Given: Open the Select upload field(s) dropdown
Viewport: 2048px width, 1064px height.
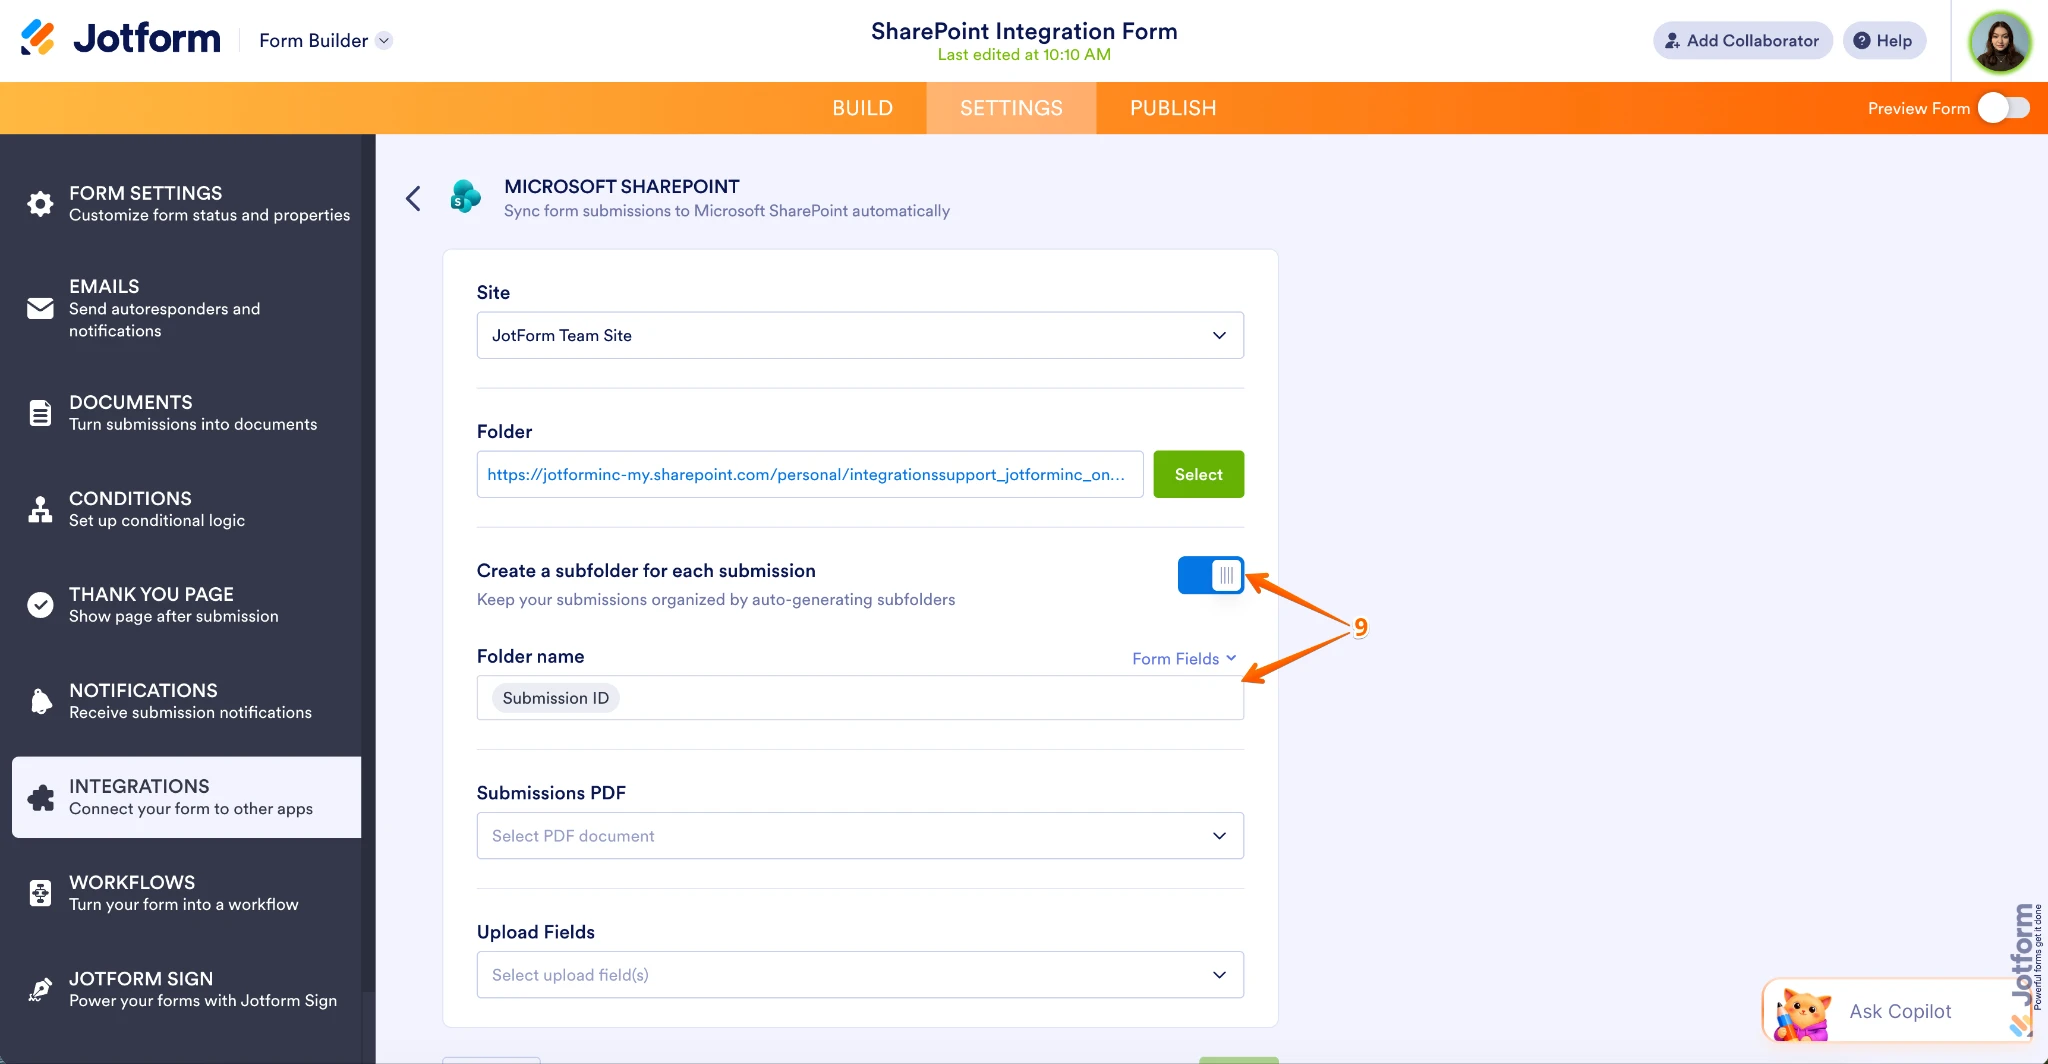Looking at the screenshot, I should point(860,974).
